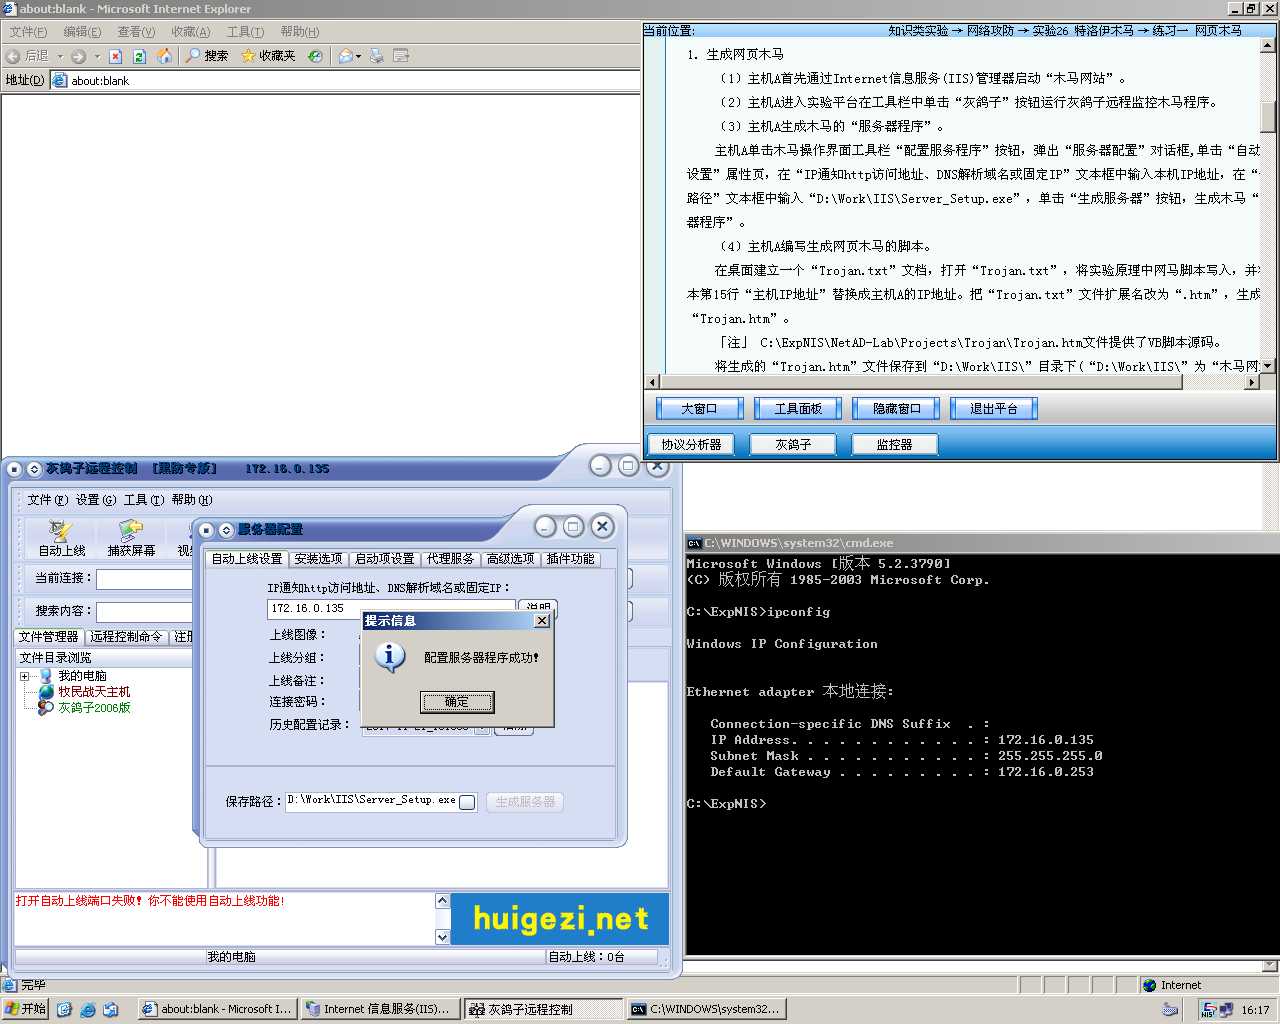Select 插件功能 tab in 服务器配置
1280x1024 pixels.
pos(570,559)
